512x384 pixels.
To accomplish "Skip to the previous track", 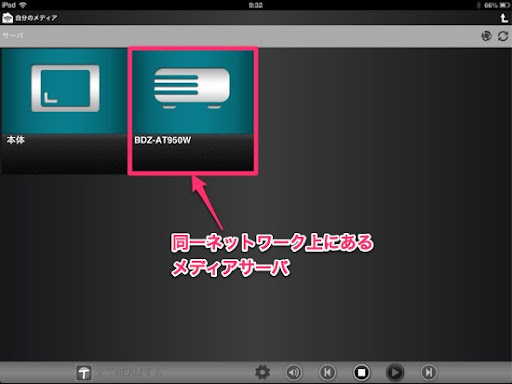I will 327,372.
